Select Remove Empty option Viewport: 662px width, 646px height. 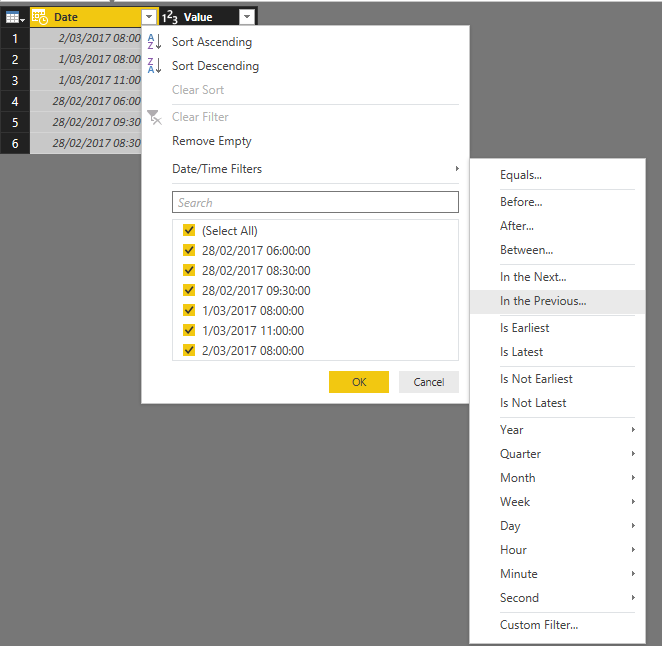pos(212,141)
